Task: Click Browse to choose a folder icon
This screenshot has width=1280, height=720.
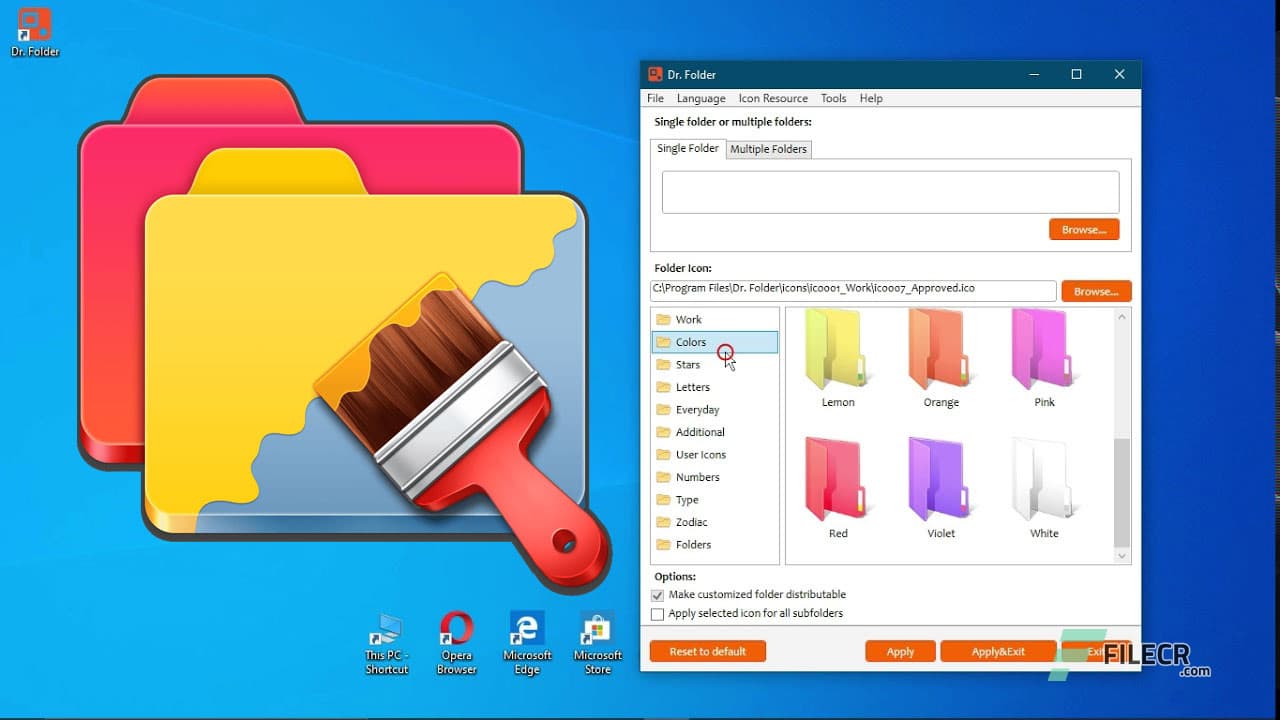Action: pos(1096,291)
